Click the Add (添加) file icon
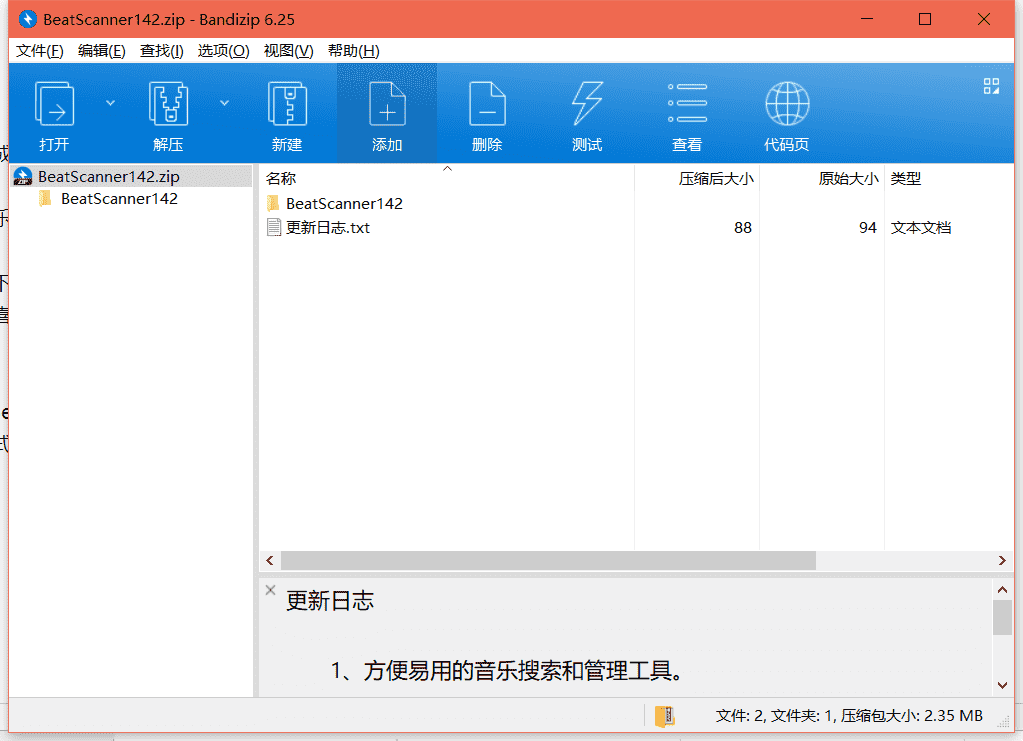Screen dimensions: 1023x741 (387, 103)
